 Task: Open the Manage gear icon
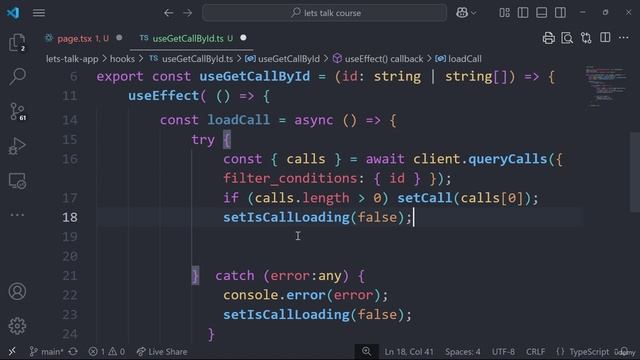(x=17, y=326)
